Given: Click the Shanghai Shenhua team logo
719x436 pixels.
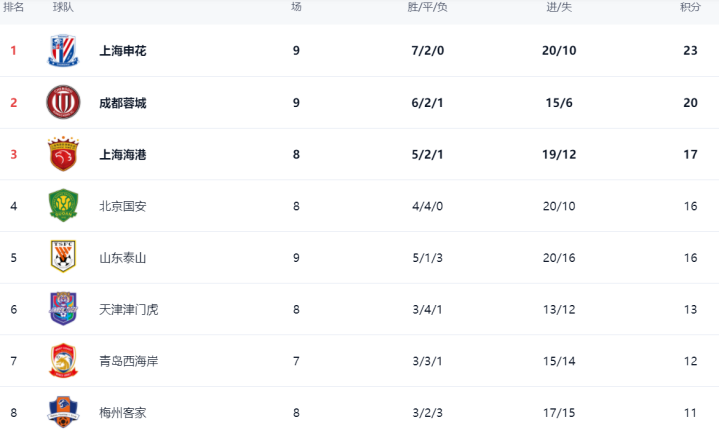Looking at the screenshot, I should pos(63,51).
